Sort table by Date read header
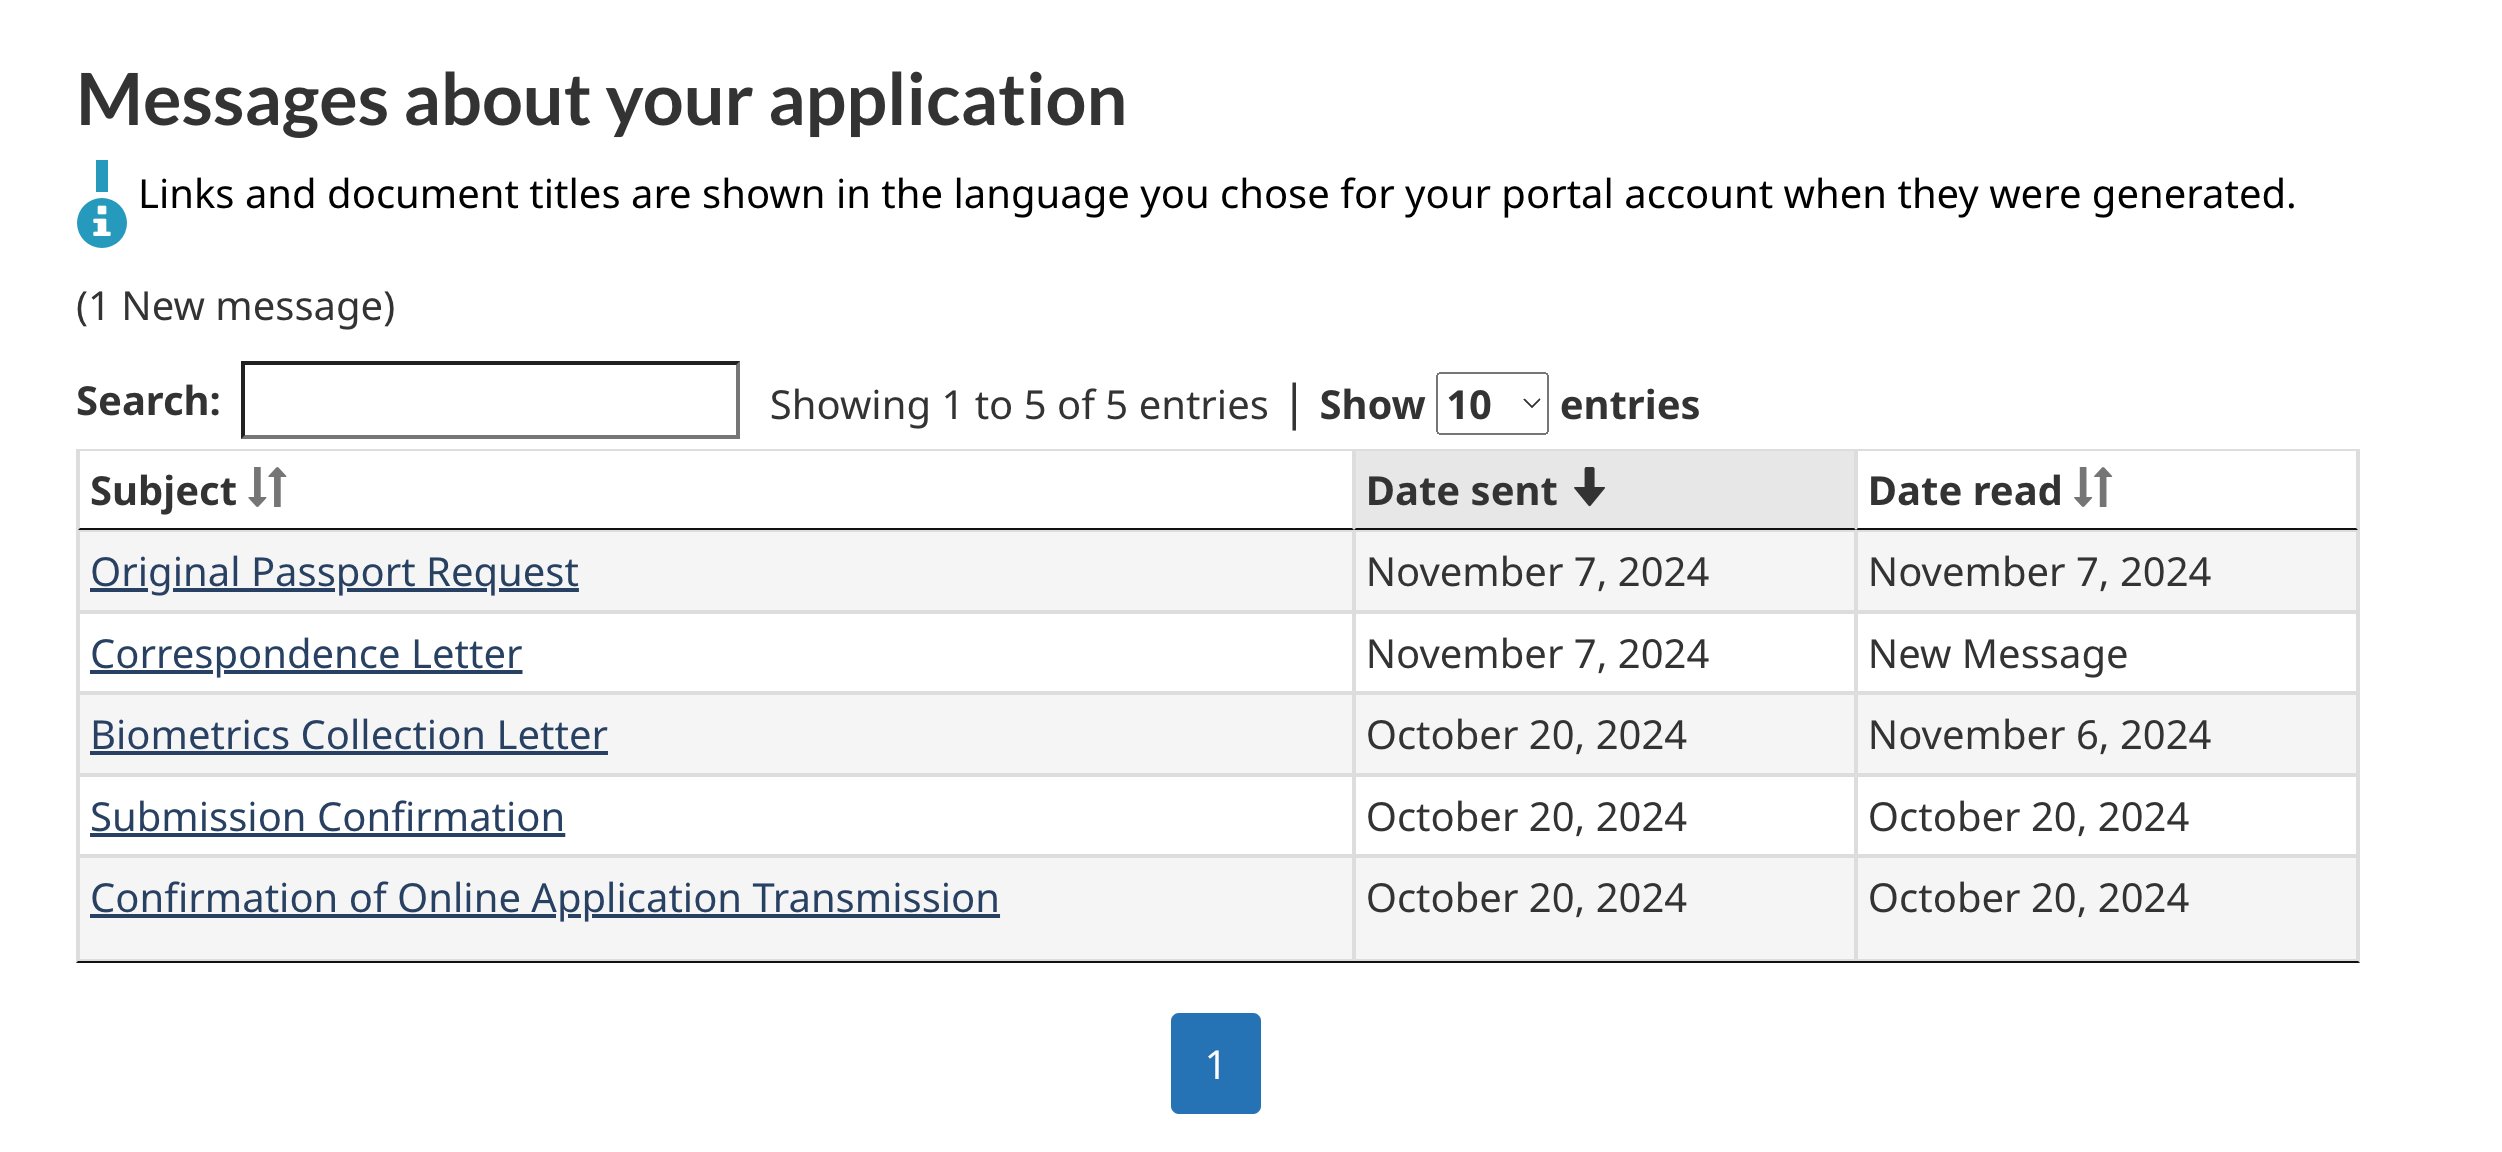Viewport: 2502px width, 1152px height. click(x=1964, y=491)
